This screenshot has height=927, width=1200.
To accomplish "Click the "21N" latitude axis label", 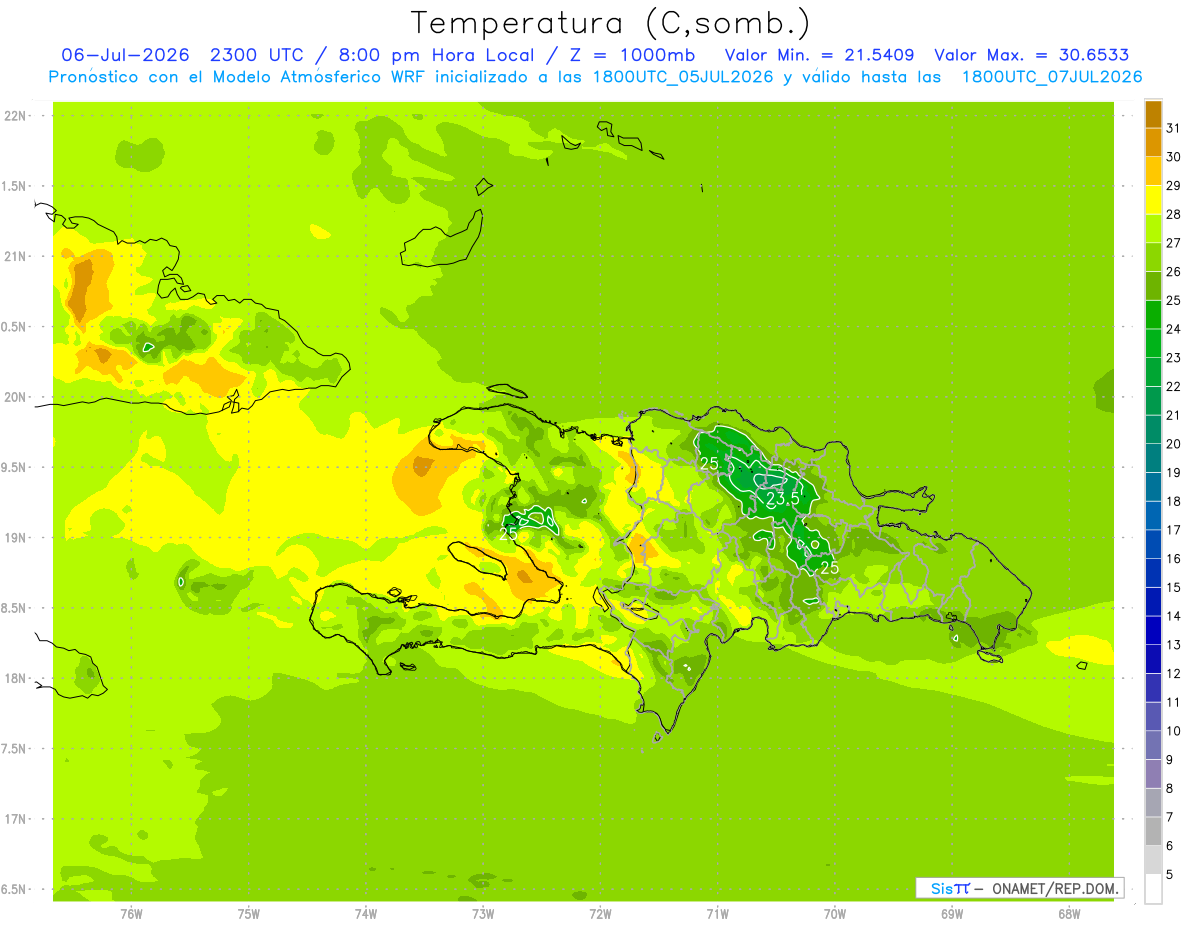I will (x=16, y=256).
